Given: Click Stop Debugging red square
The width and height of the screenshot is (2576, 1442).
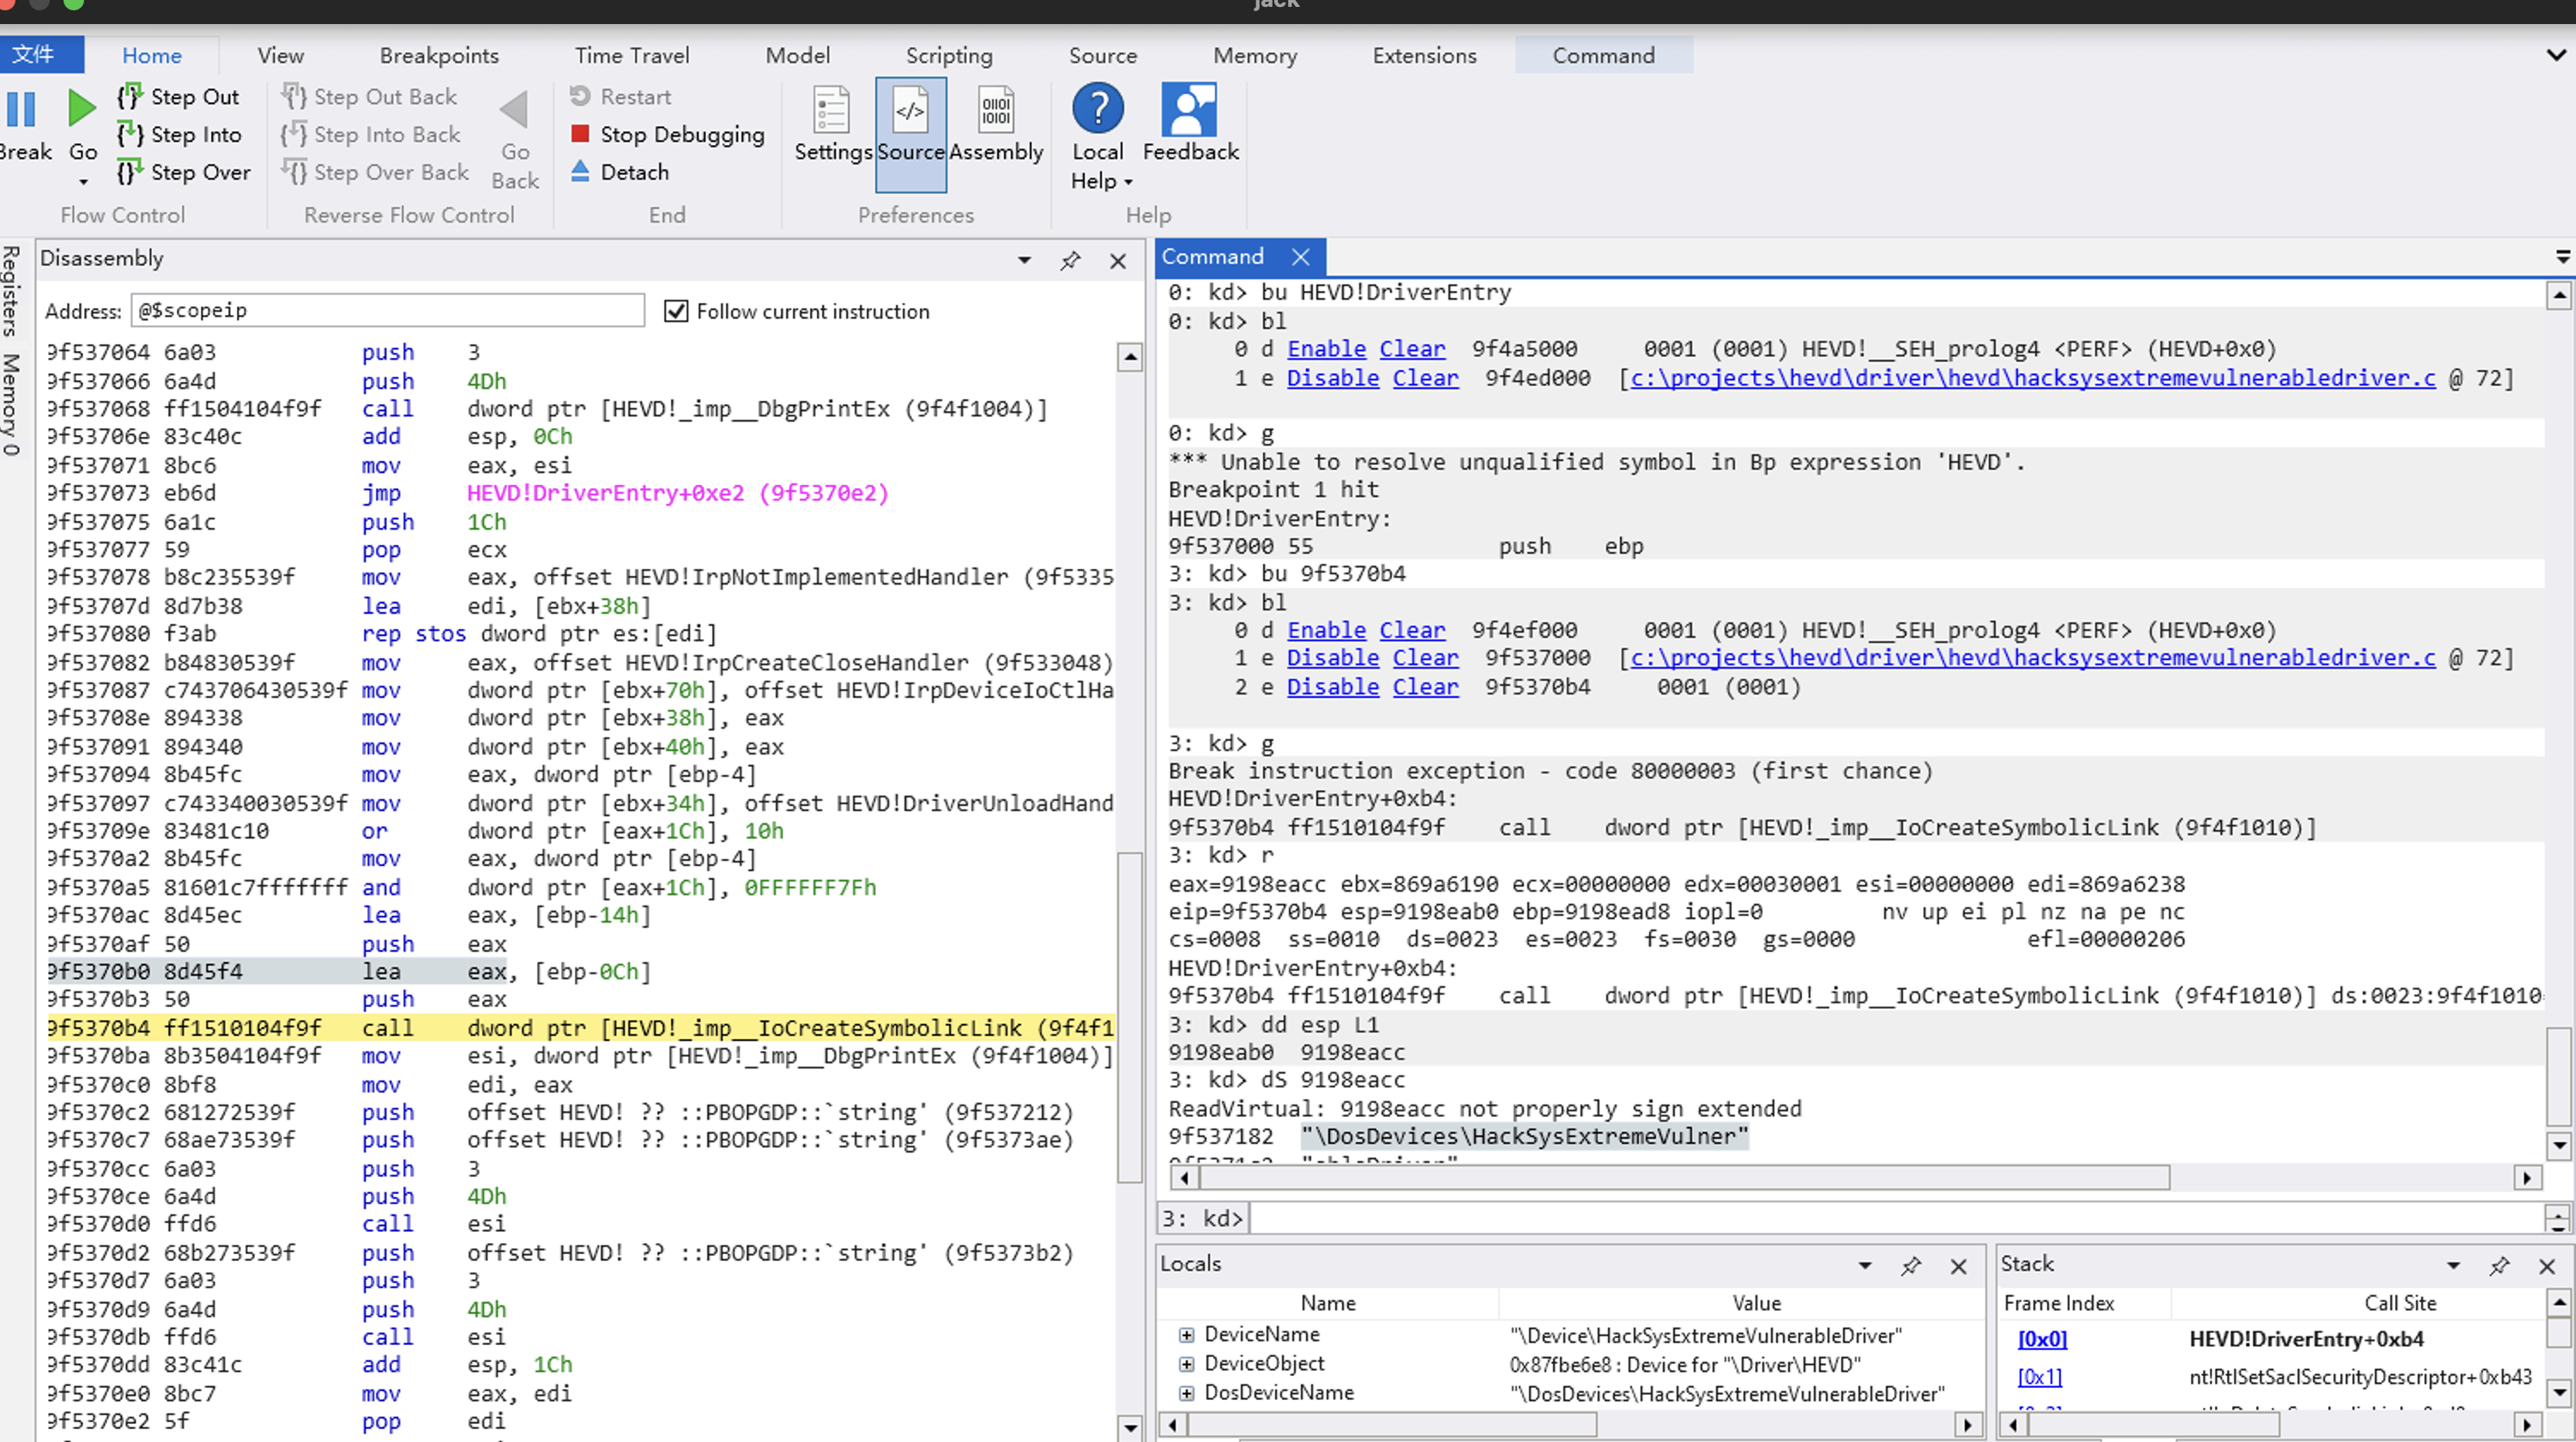Looking at the screenshot, I should click(x=580, y=134).
